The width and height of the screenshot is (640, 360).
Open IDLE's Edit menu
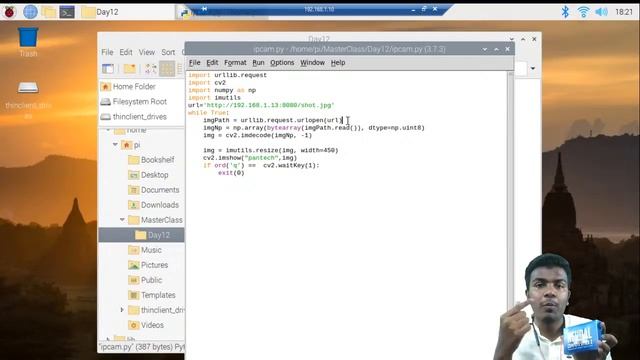[212, 62]
